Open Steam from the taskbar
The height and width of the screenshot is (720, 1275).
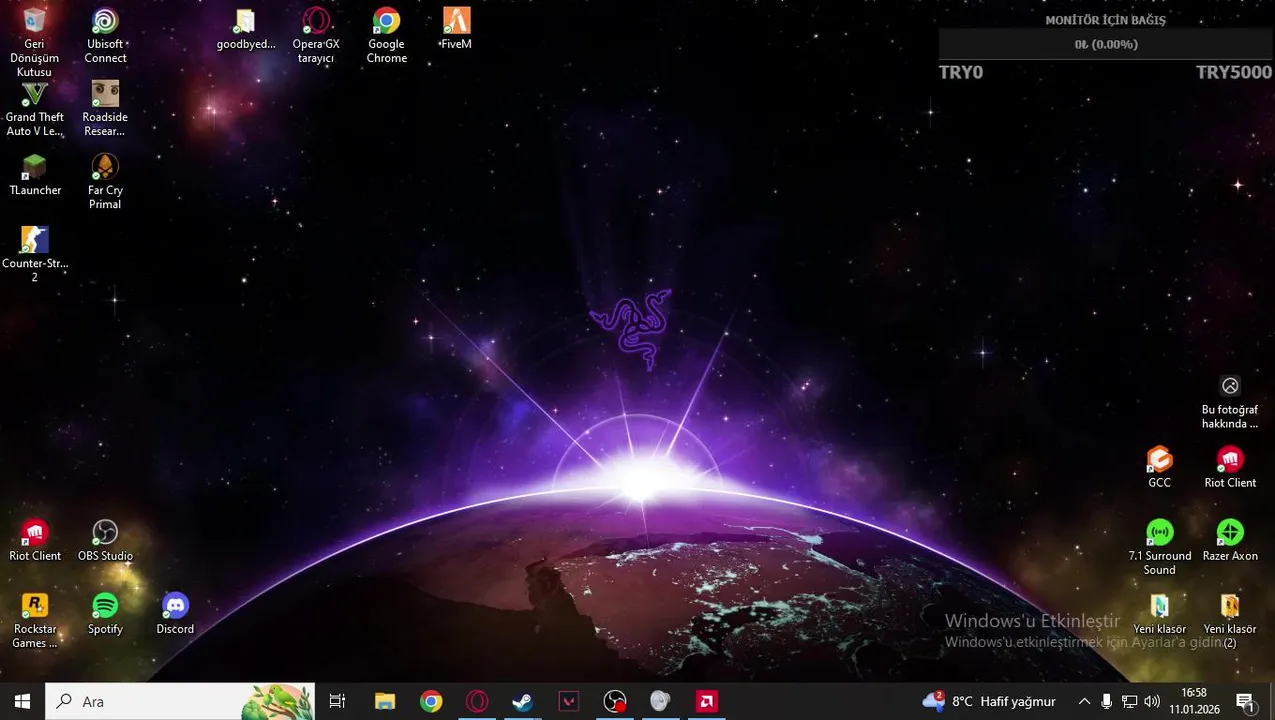[523, 701]
